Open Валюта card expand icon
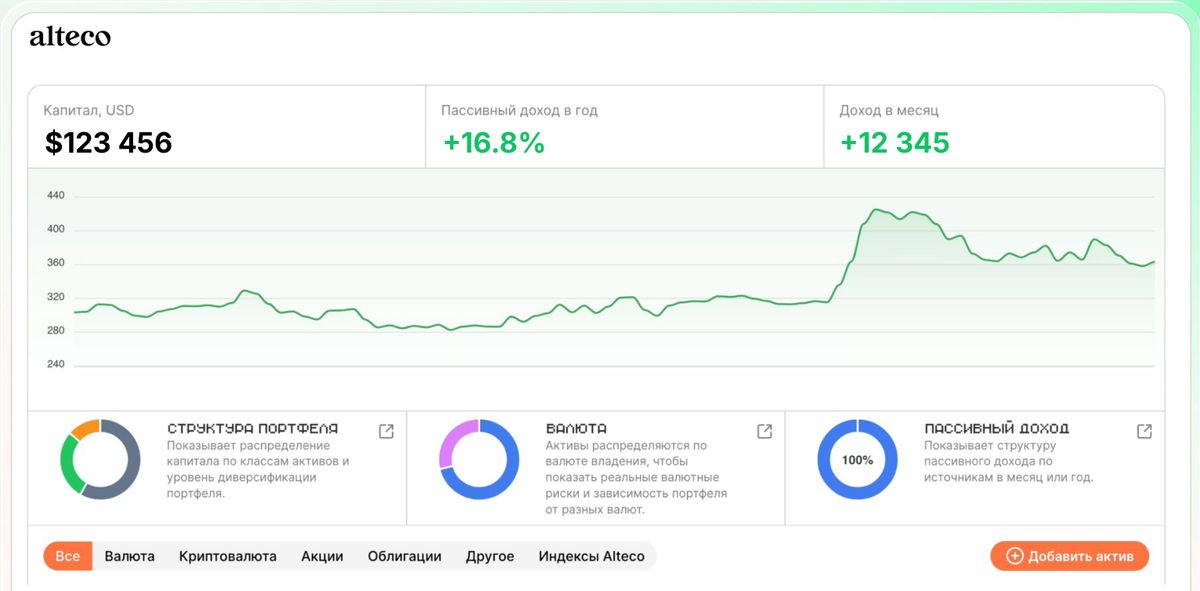The height and width of the screenshot is (591, 1200). coord(764,431)
